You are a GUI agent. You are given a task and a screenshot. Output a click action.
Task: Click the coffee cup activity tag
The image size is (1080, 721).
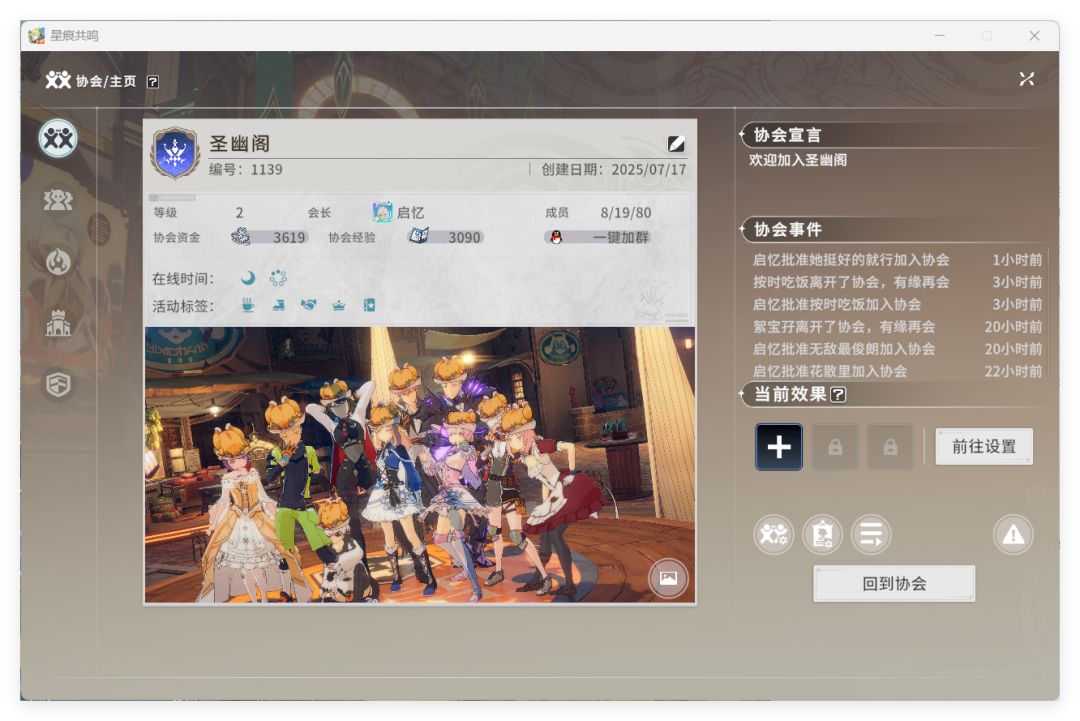point(248,305)
